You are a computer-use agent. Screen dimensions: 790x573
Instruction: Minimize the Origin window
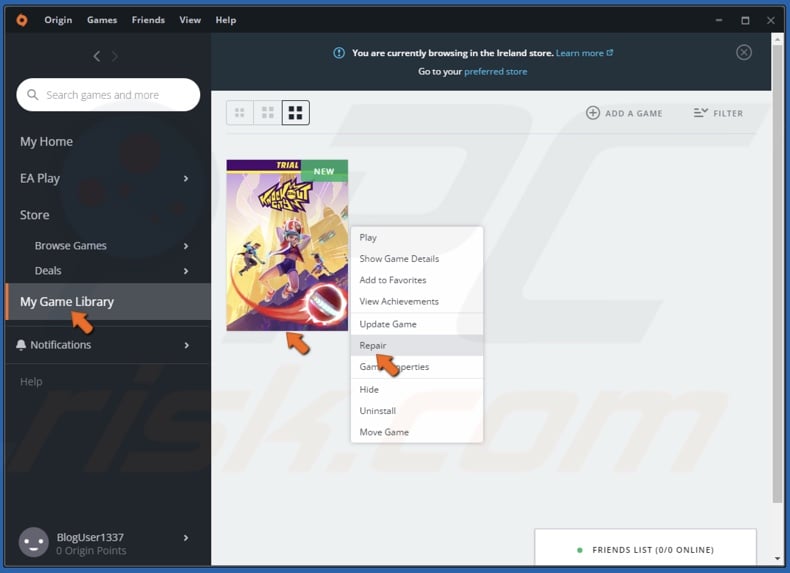pyautogui.click(x=719, y=20)
